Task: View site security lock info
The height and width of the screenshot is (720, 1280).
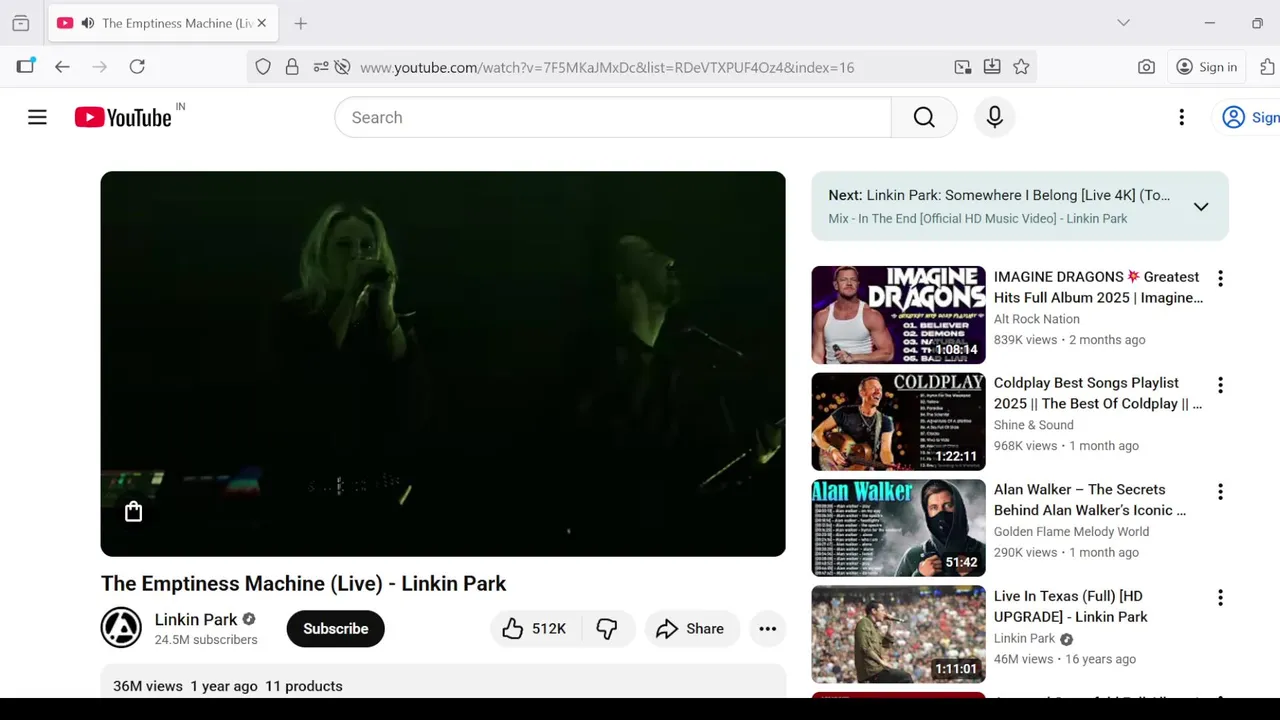Action: pyautogui.click(x=292, y=67)
